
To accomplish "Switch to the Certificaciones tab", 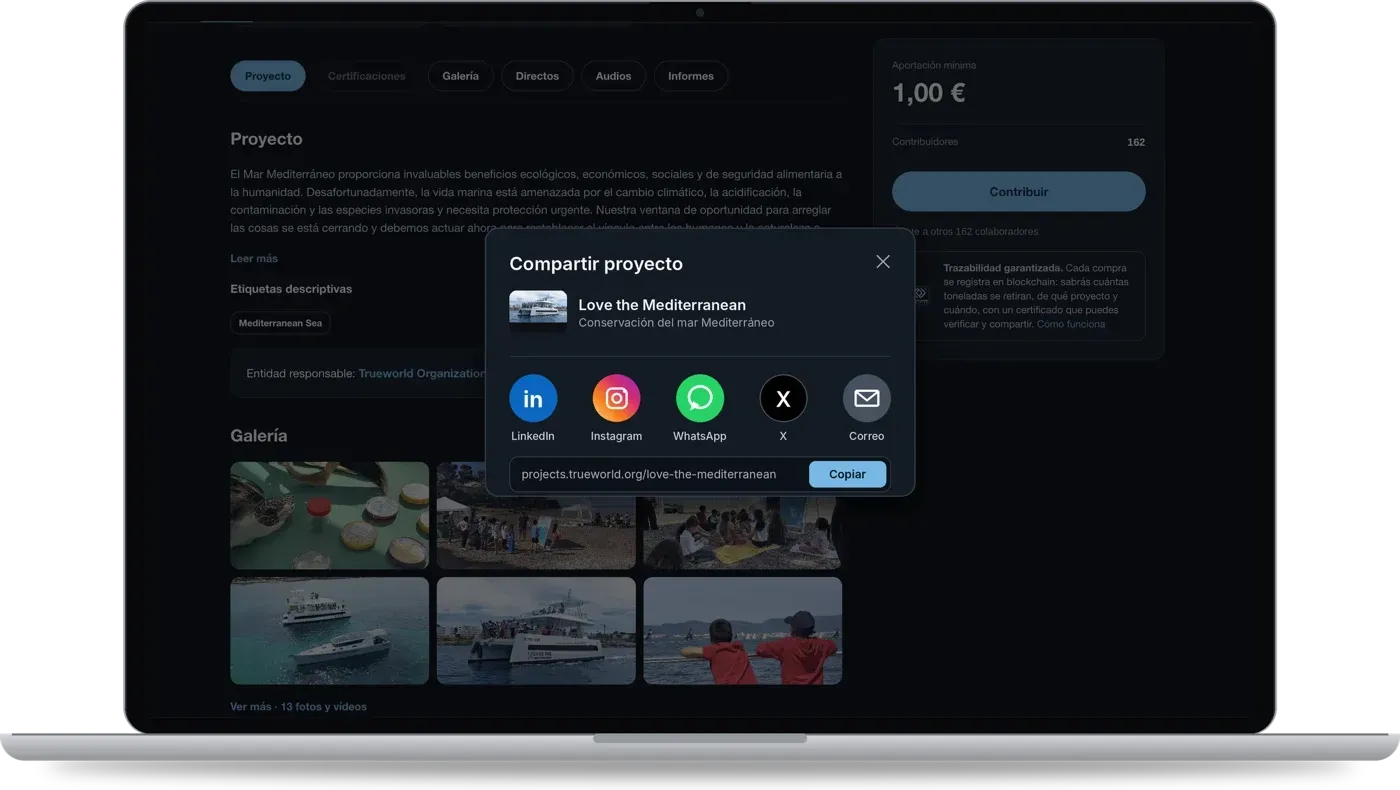I will click(x=367, y=76).
